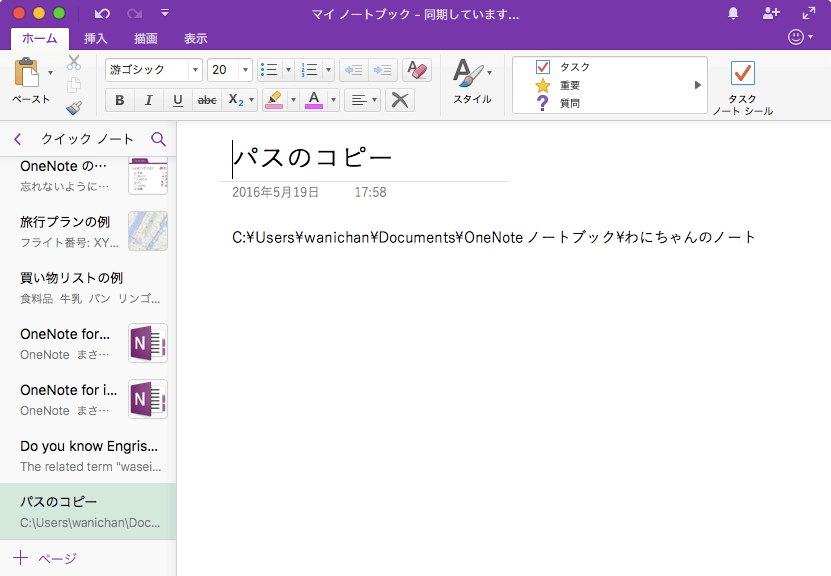Toggle underline formatting
This screenshot has width=831, height=576.
click(x=178, y=100)
